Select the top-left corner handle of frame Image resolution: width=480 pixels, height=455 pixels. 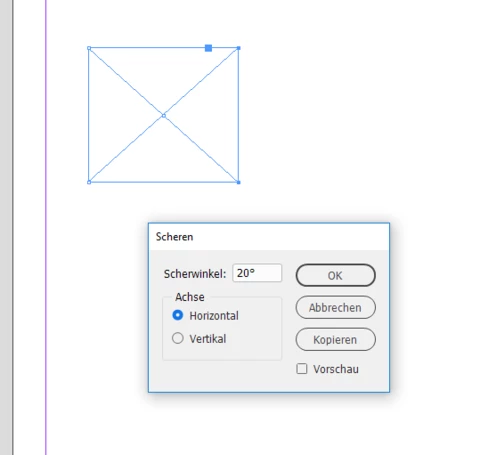[89, 48]
